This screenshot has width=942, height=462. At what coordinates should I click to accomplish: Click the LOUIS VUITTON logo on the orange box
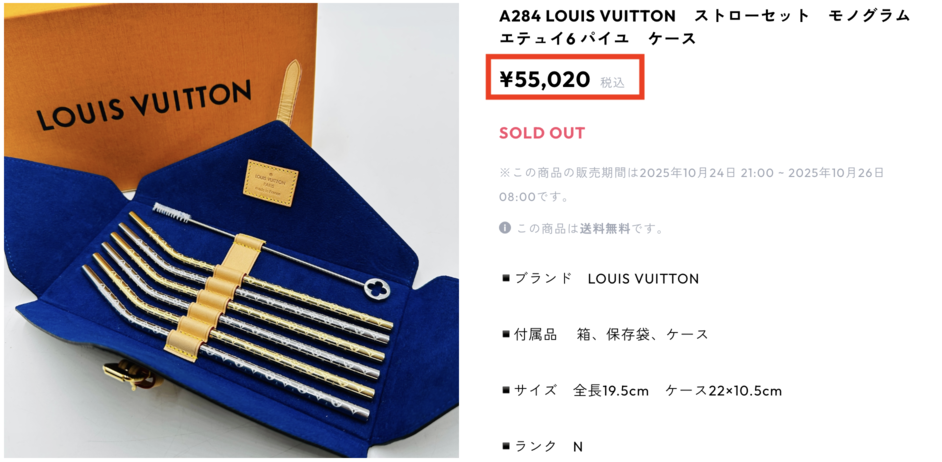coord(144,105)
